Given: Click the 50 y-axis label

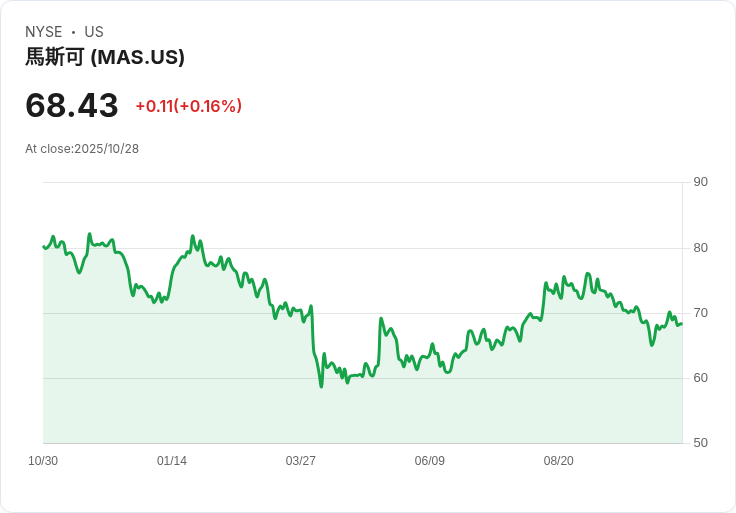Looking at the screenshot, I should pyautogui.click(x=701, y=443).
